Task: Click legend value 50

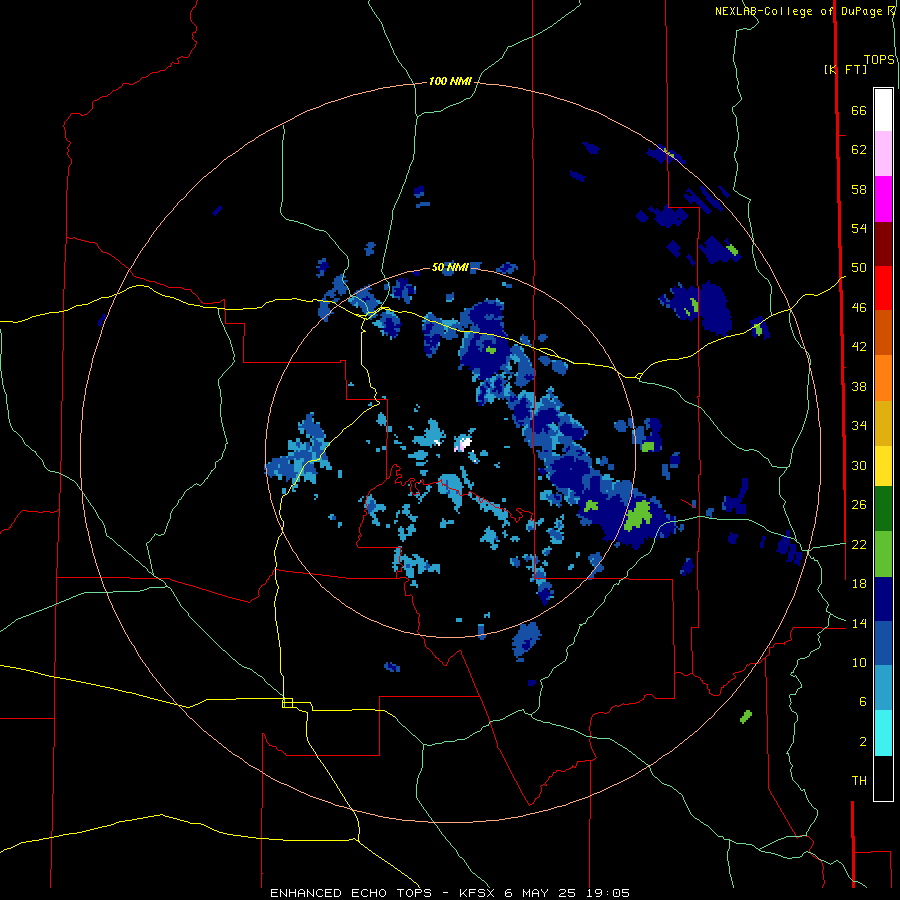Action: click(x=859, y=268)
